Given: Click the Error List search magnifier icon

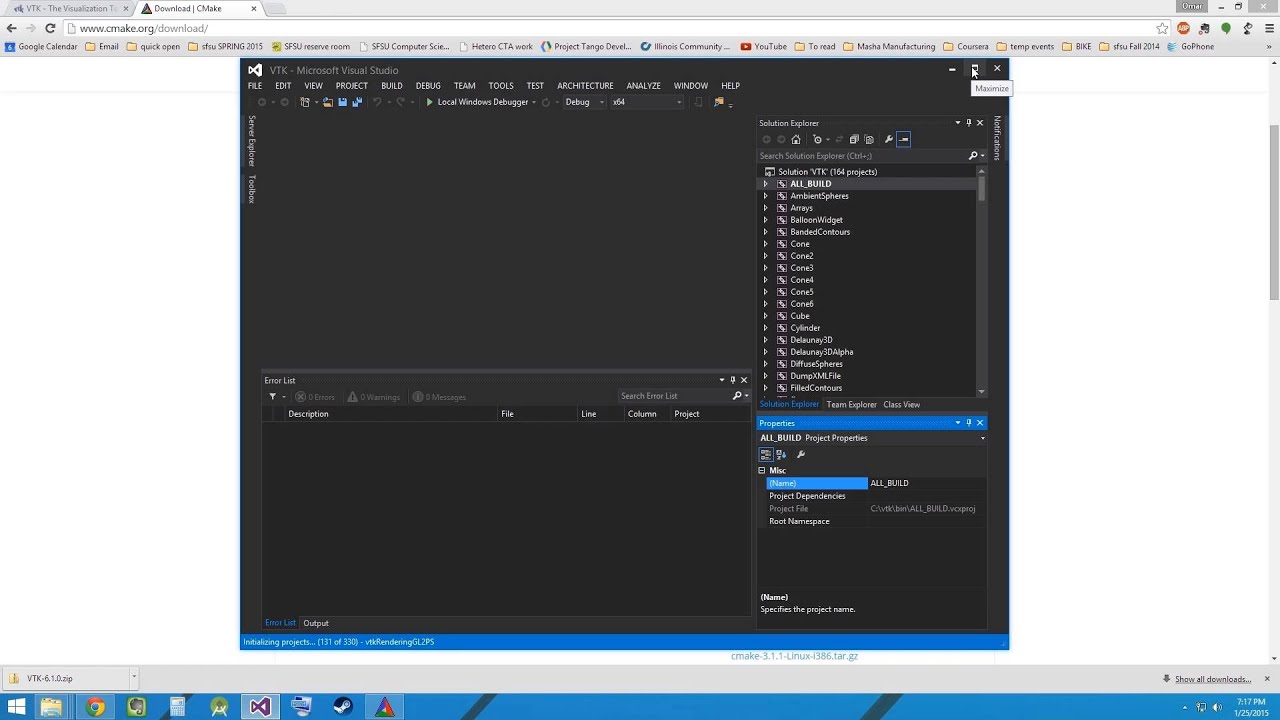Looking at the screenshot, I should coord(738,396).
